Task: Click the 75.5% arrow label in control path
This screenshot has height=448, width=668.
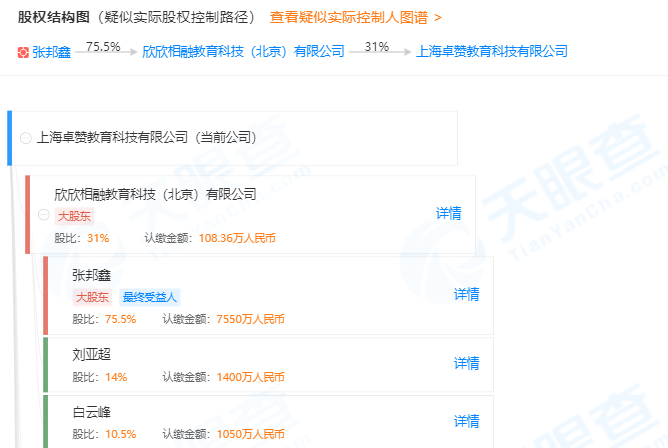Action: coord(103,46)
